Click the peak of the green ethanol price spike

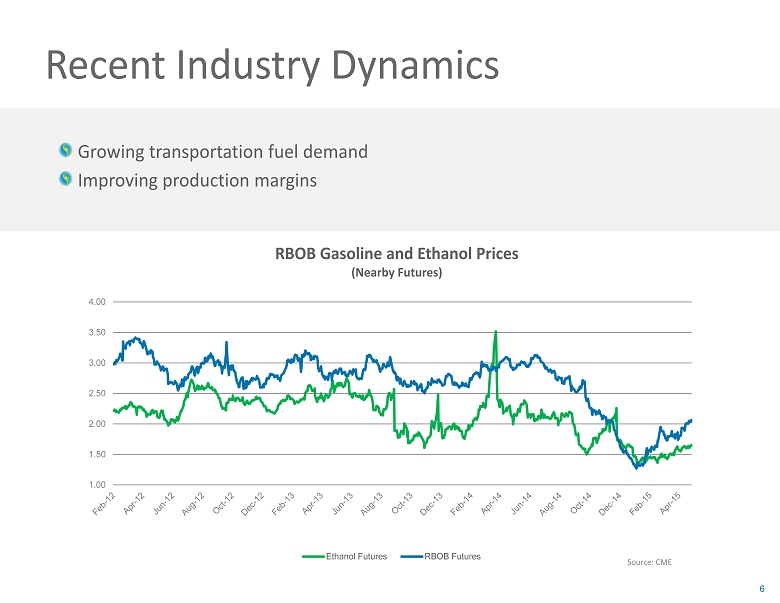(496, 332)
